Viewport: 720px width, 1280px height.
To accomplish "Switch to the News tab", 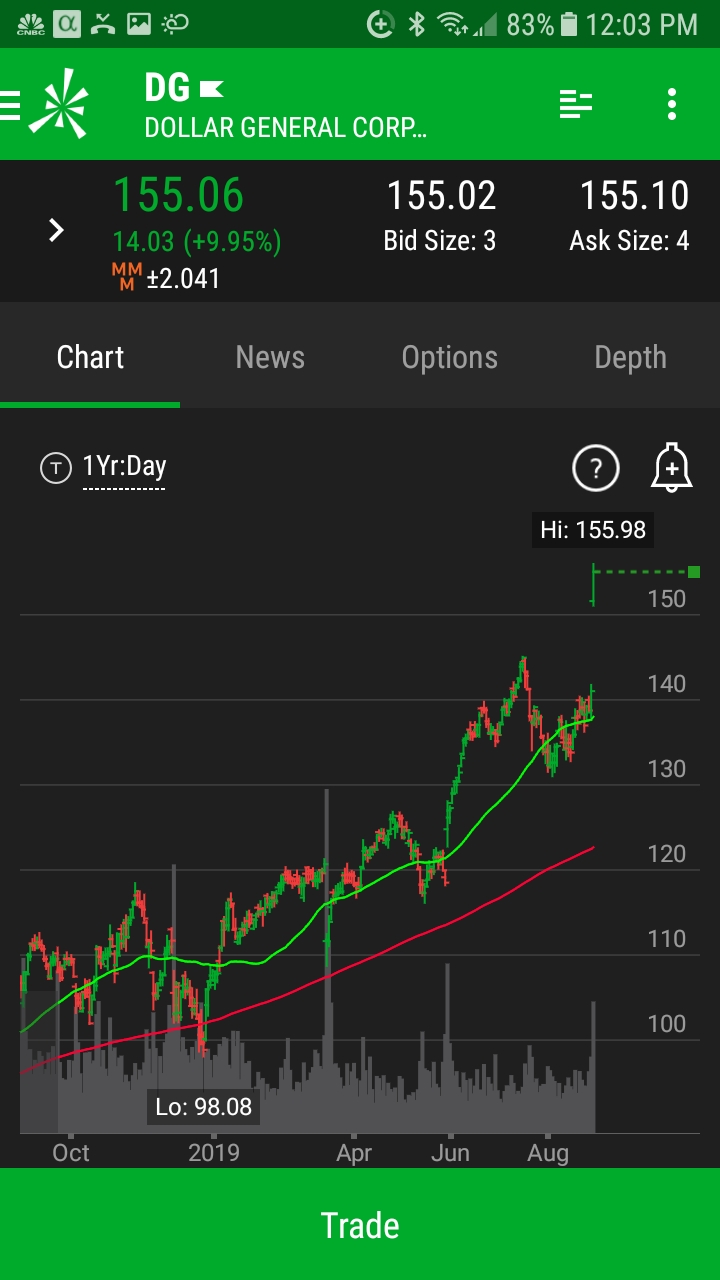I will (x=270, y=358).
